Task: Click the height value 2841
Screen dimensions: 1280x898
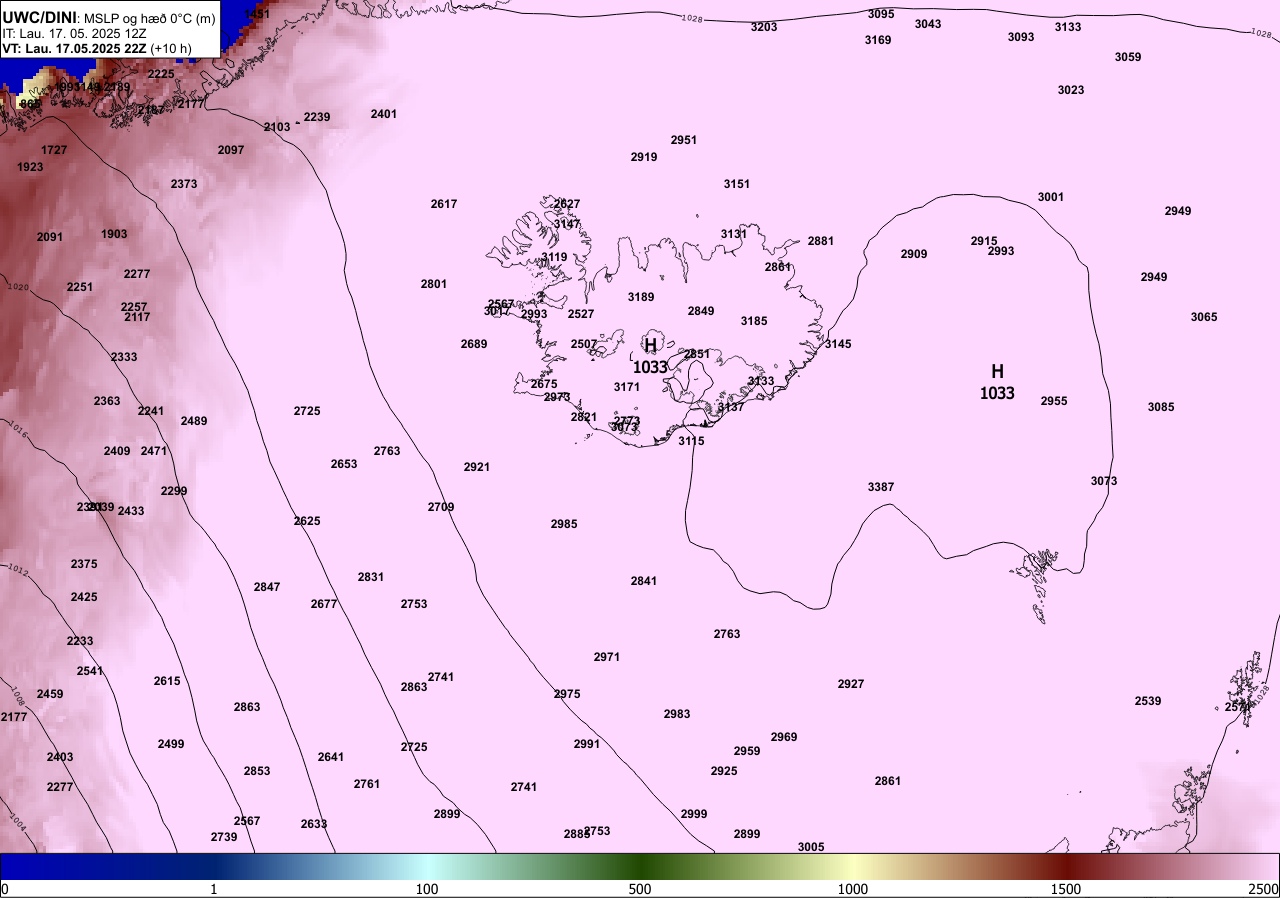Action: point(644,581)
